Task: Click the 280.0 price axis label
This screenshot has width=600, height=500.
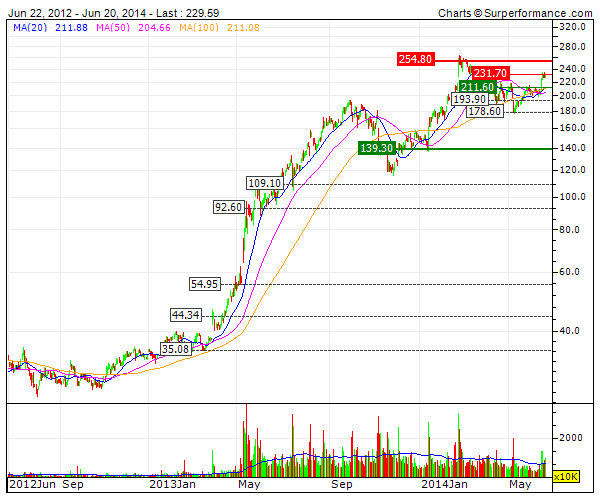Action: (x=572, y=47)
